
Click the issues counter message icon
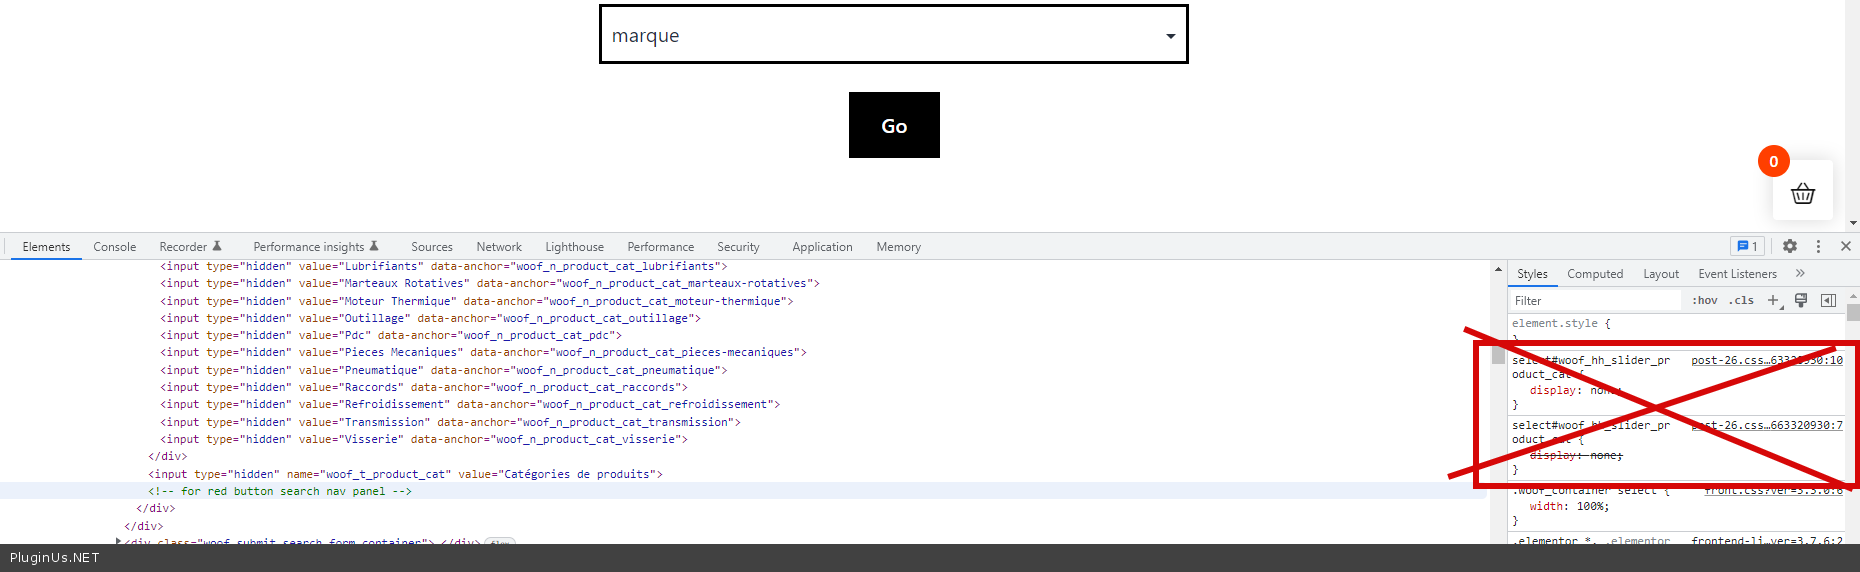click(x=1747, y=246)
